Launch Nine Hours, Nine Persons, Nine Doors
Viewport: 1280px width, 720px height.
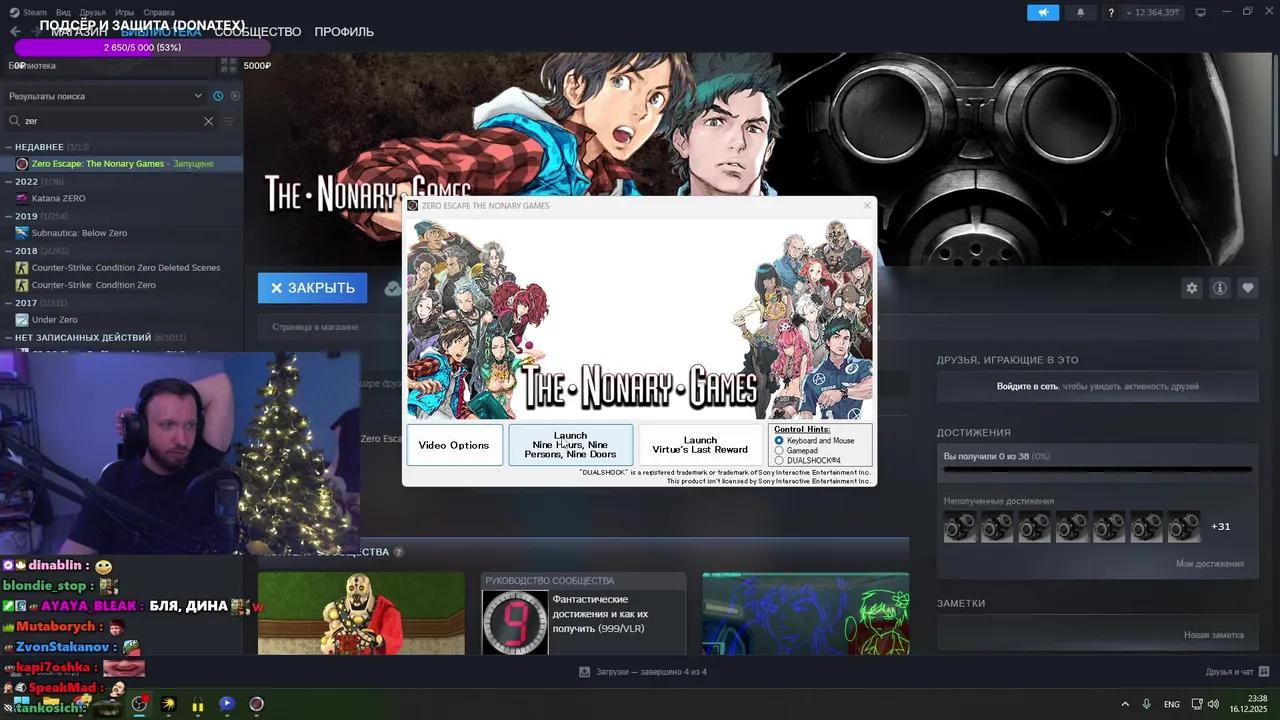pos(571,445)
